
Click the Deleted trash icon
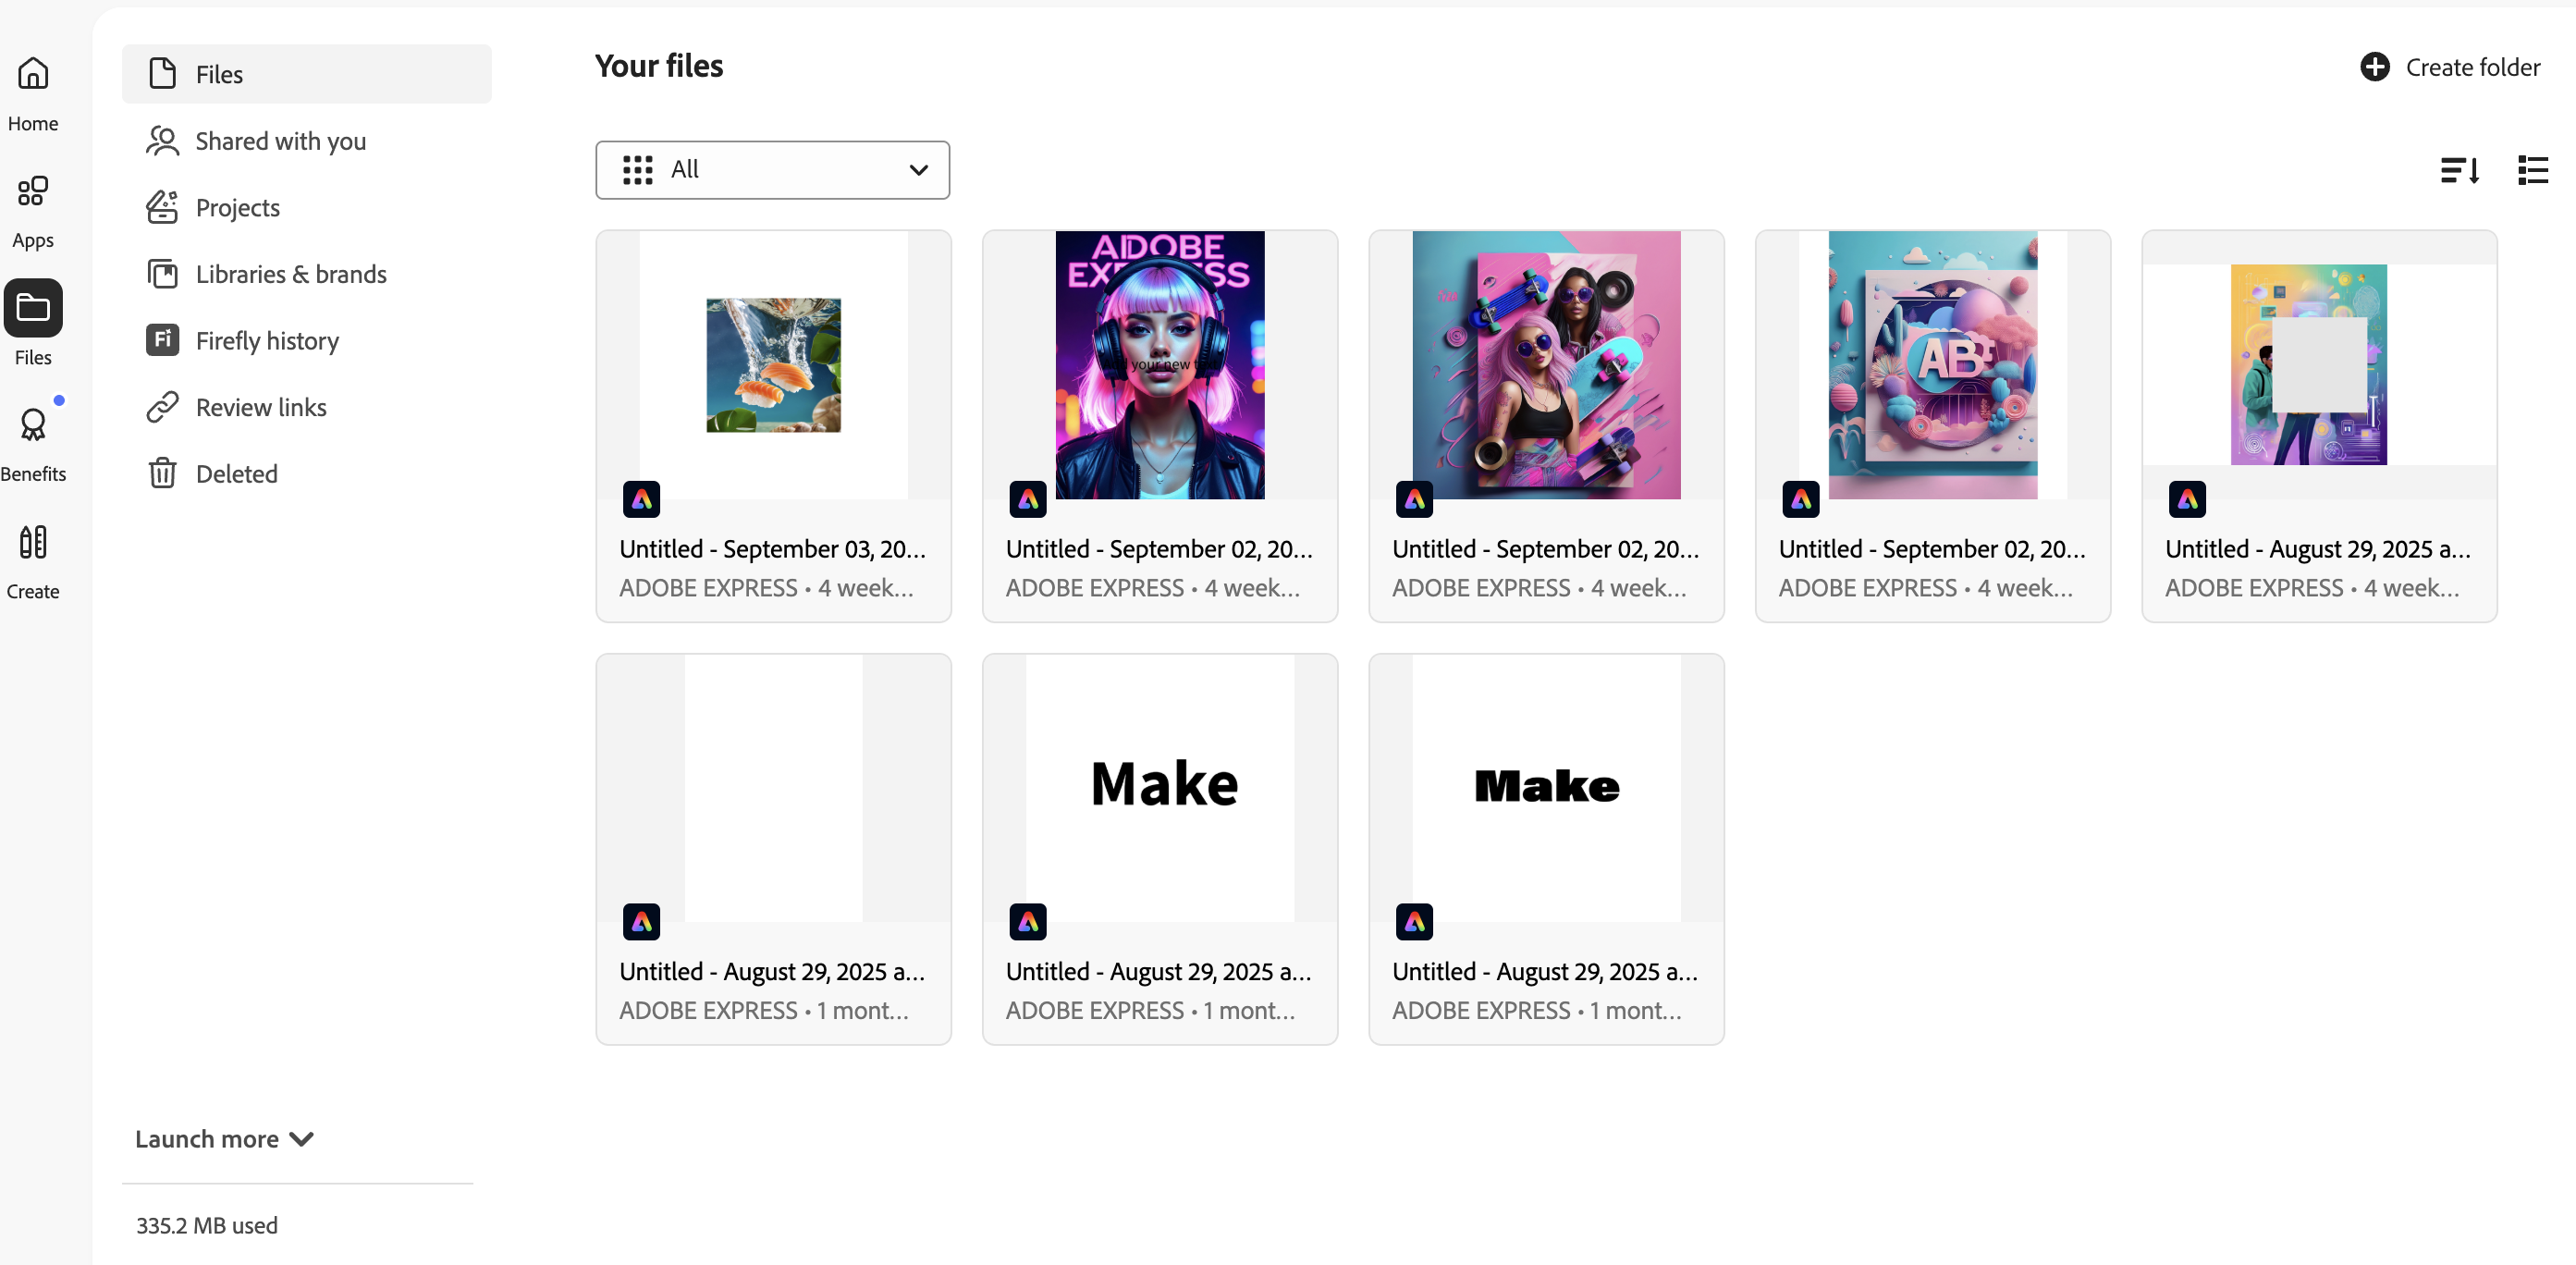162,473
